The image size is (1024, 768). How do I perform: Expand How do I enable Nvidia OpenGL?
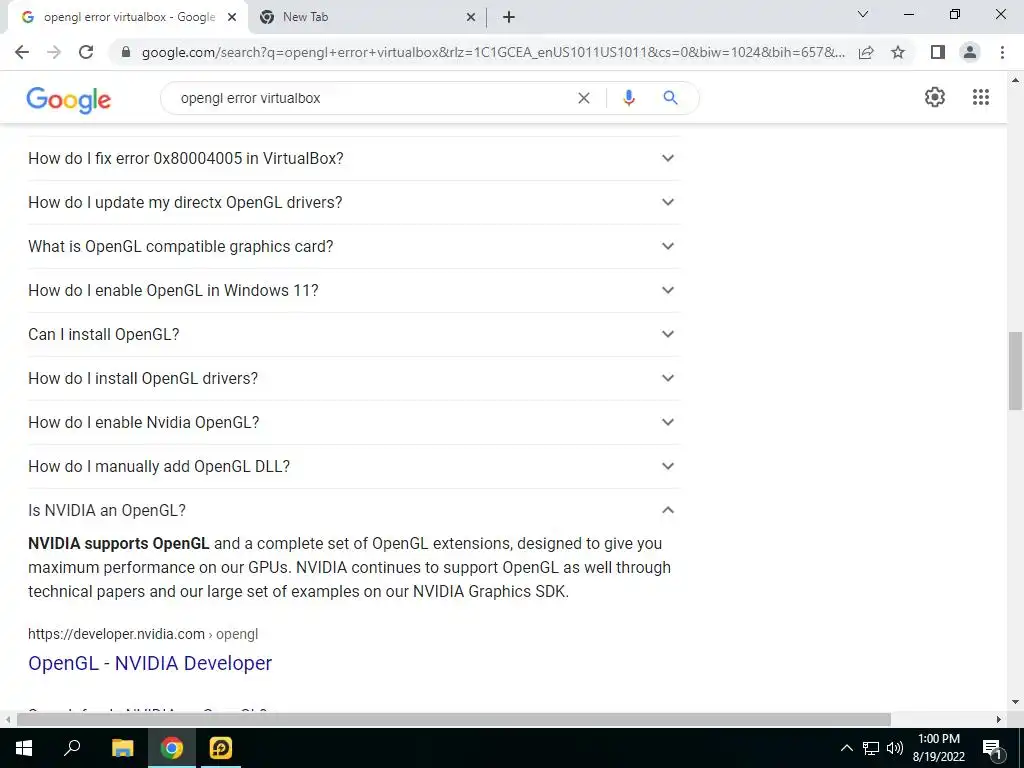[x=353, y=423]
